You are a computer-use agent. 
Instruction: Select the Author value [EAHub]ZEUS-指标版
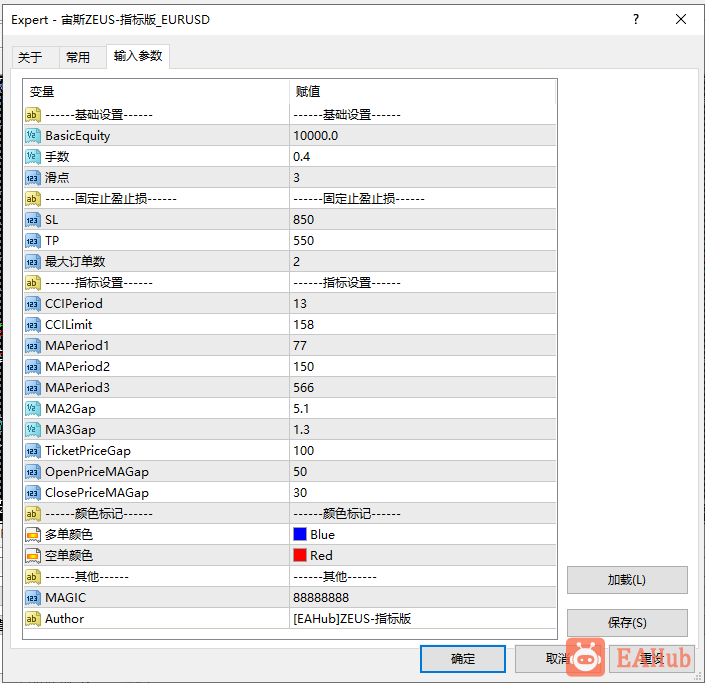pyautogui.click(x=352, y=619)
